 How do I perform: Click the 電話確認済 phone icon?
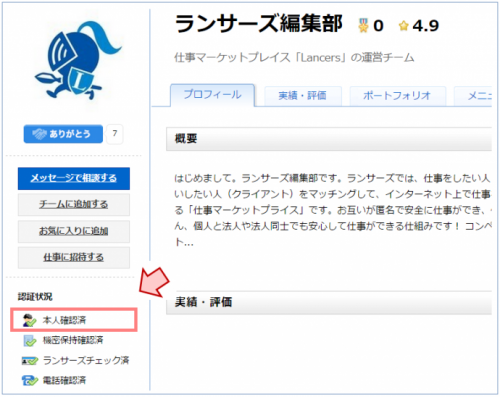(30, 380)
